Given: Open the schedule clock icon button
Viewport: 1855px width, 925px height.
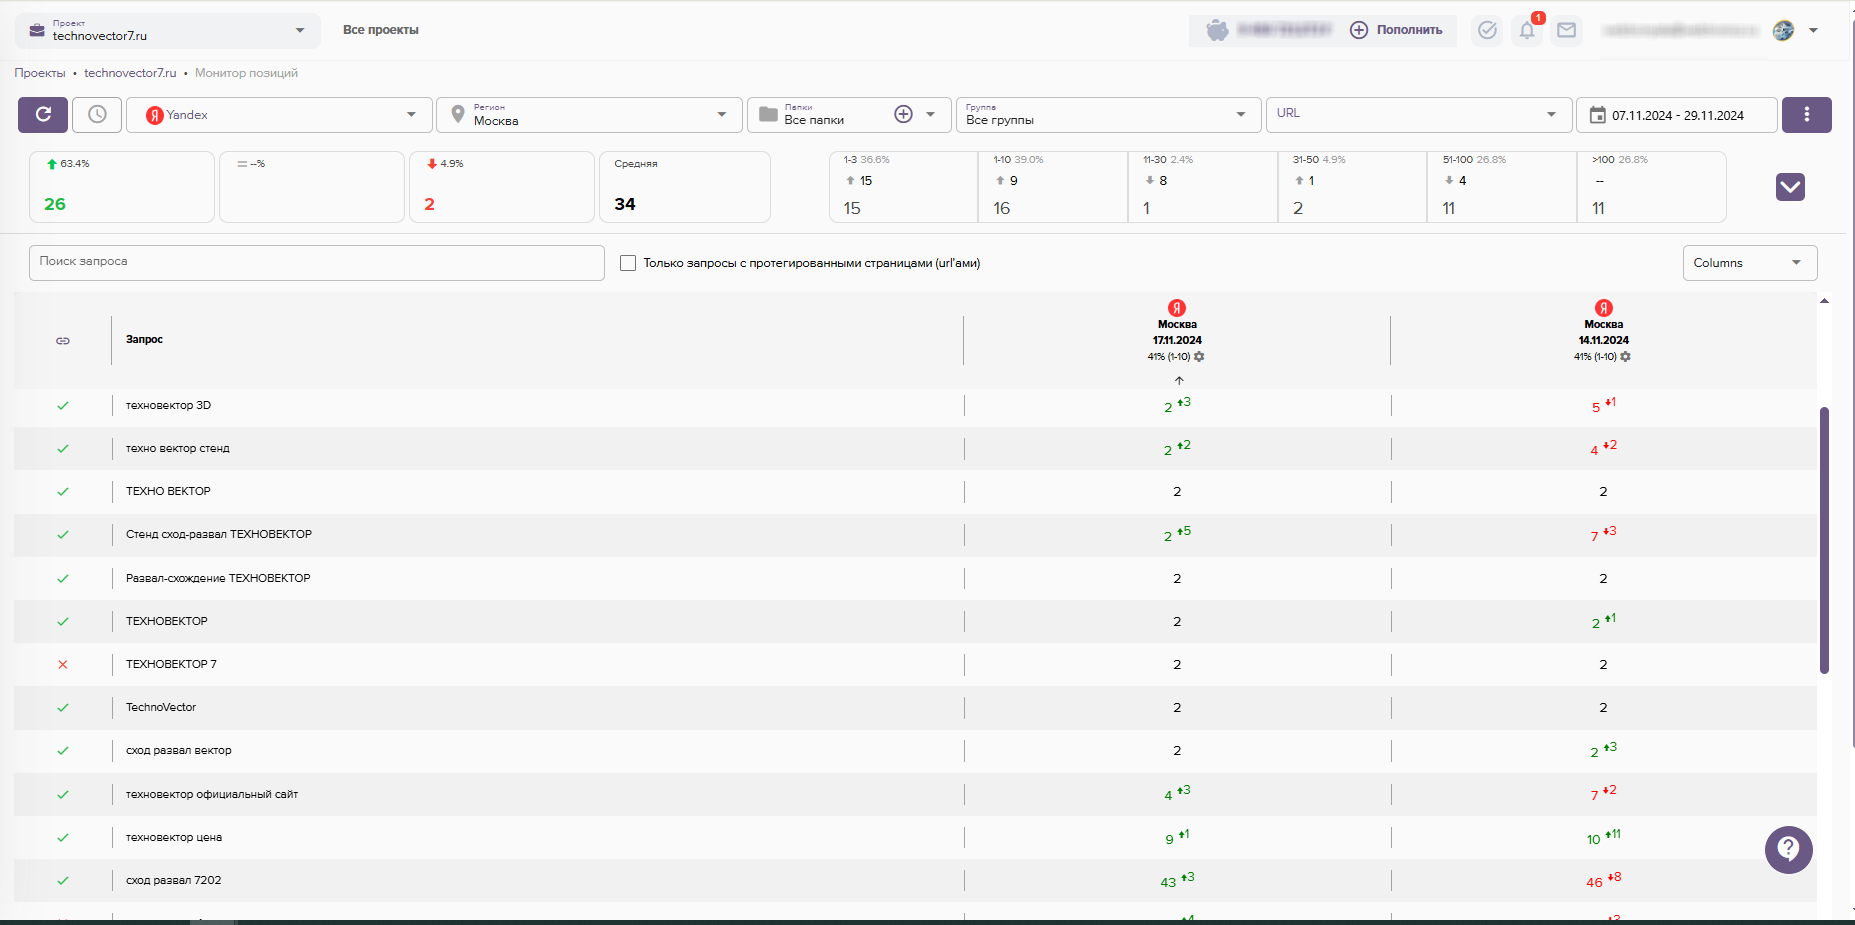Looking at the screenshot, I should pos(97,115).
